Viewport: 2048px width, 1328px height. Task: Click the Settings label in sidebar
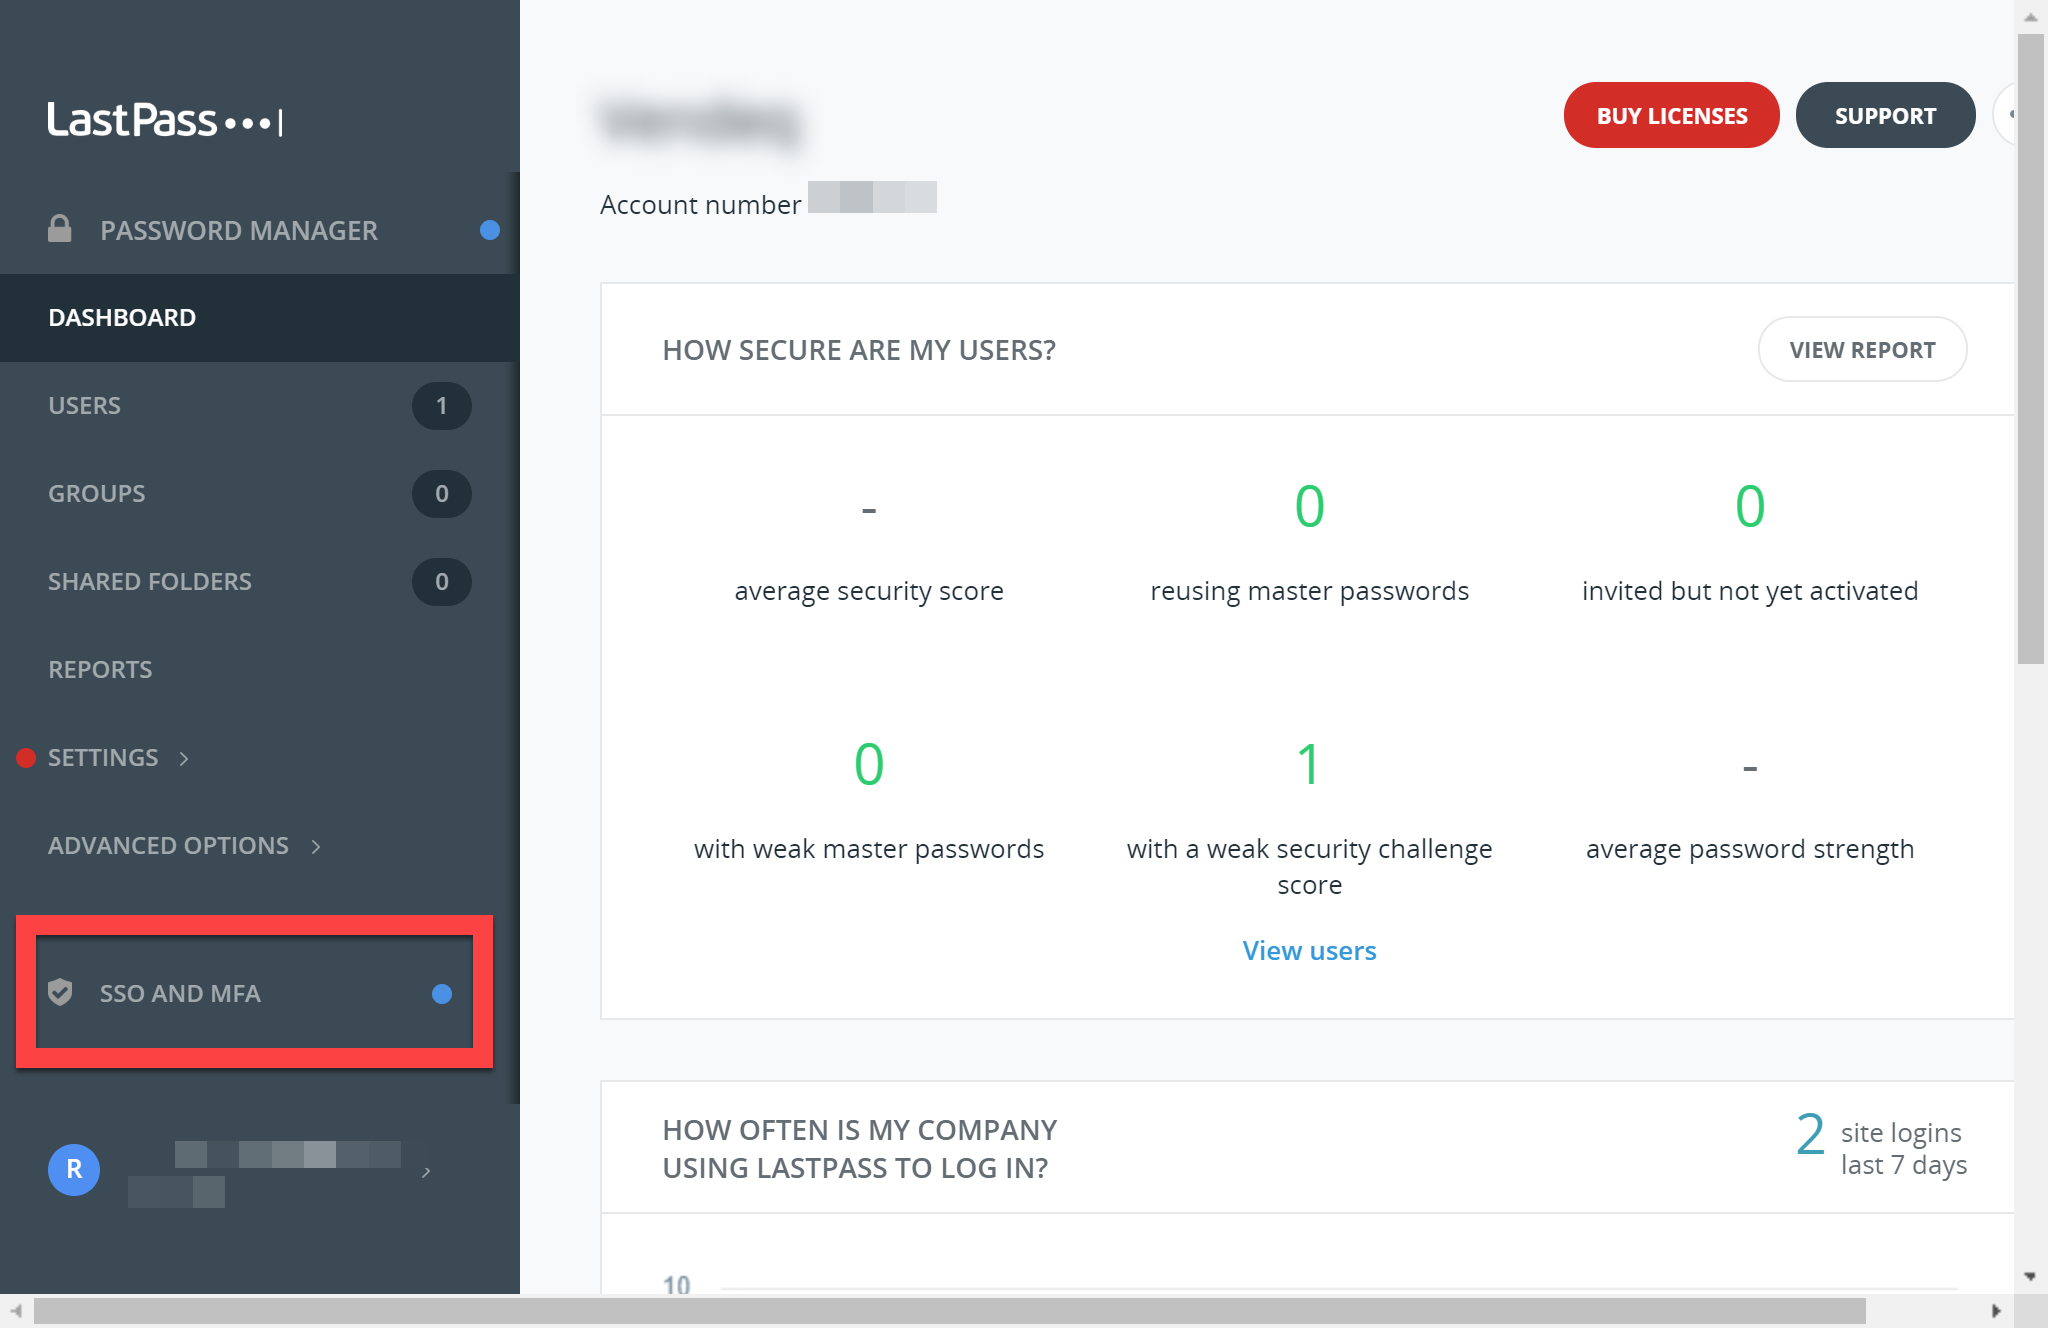(x=103, y=758)
